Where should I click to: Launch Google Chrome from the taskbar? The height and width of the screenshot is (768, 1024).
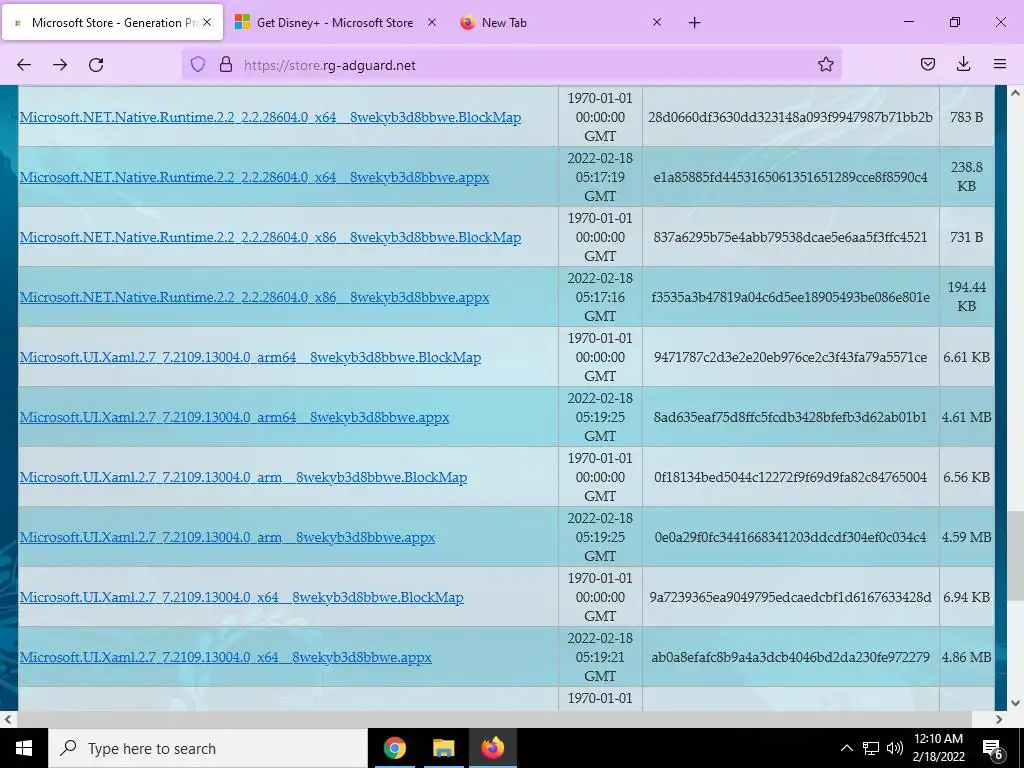394,748
